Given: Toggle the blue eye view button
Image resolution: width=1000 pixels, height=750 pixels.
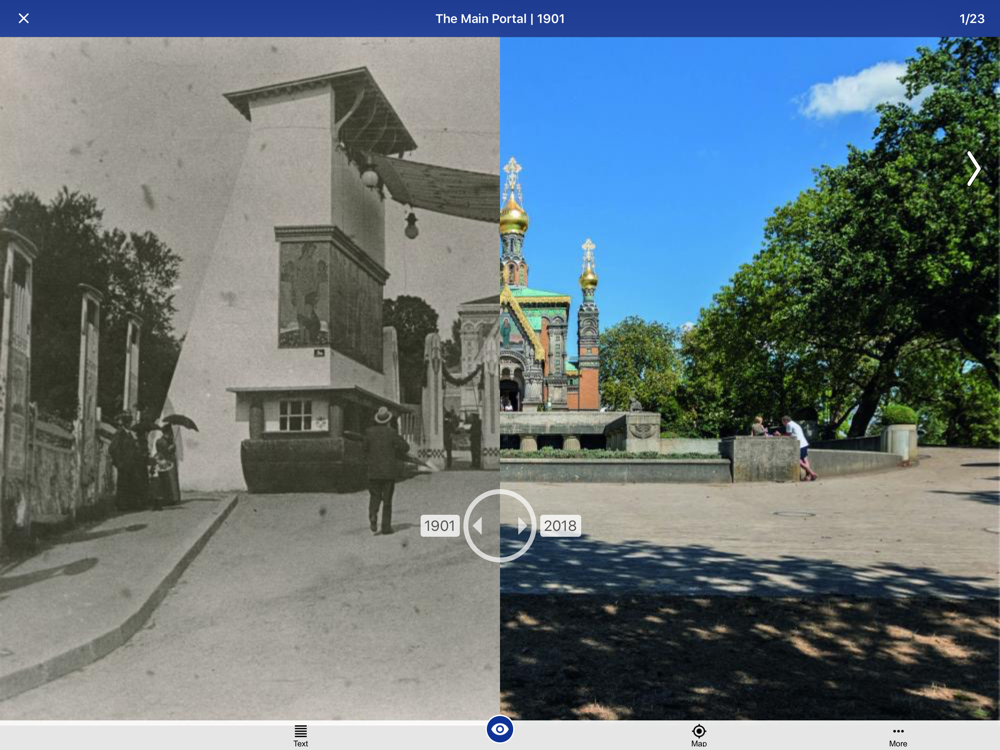Looking at the screenshot, I should [500, 729].
